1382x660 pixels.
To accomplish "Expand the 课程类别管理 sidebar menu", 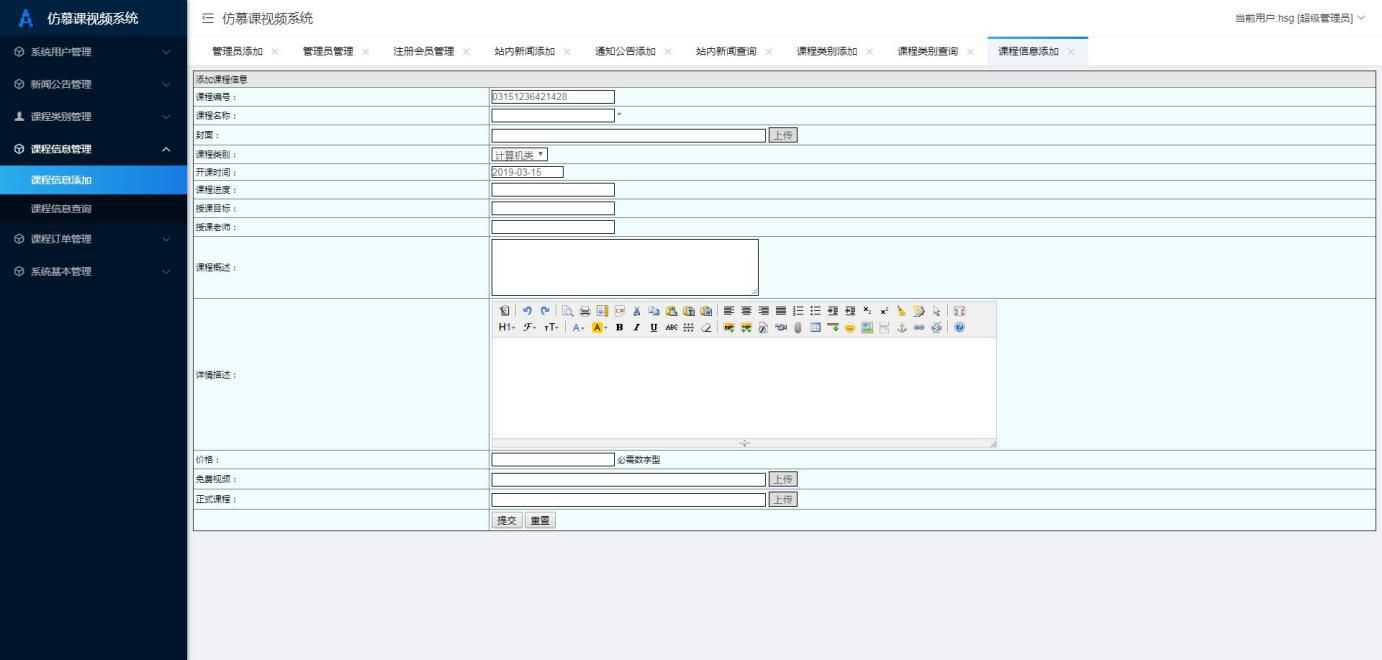I will [x=93, y=117].
